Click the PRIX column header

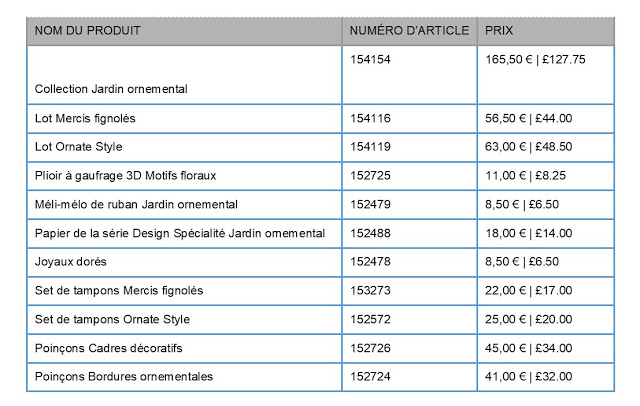point(499,31)
